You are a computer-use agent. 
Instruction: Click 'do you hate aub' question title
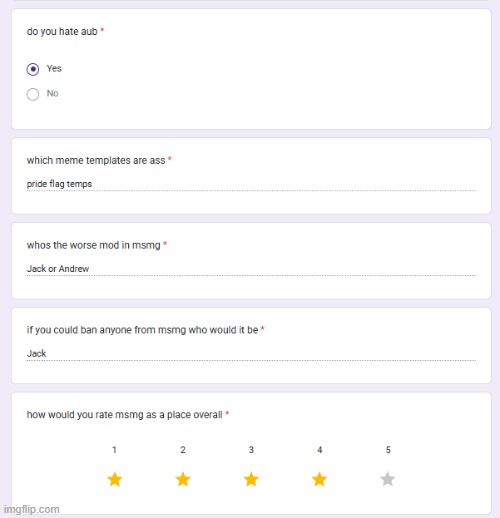click(x=62, y=31)
